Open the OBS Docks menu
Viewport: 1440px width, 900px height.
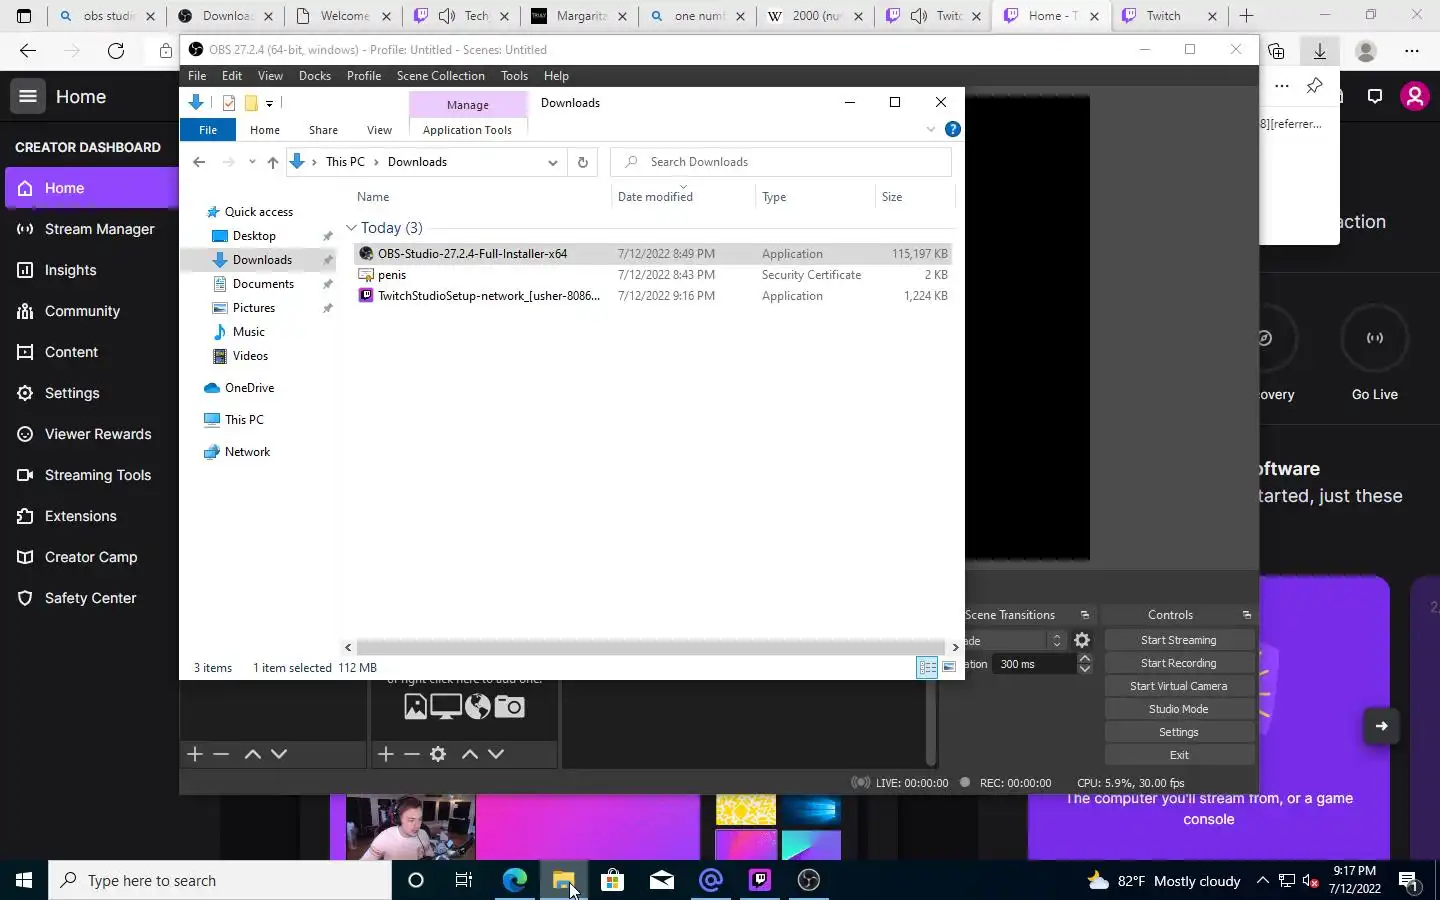314,76
